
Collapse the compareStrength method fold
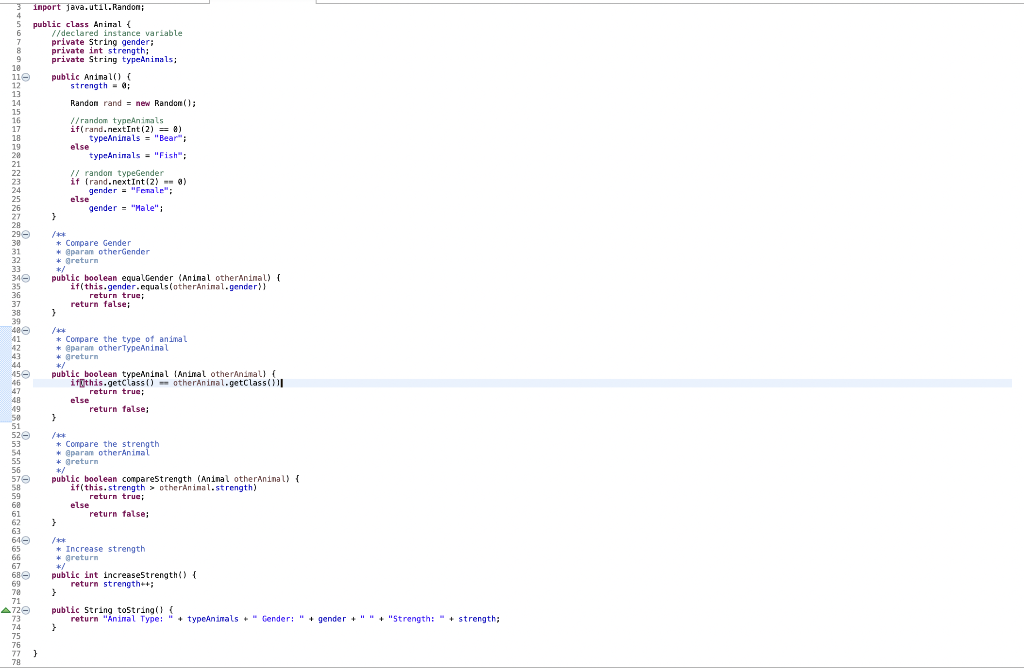click(x=24, y=479)
